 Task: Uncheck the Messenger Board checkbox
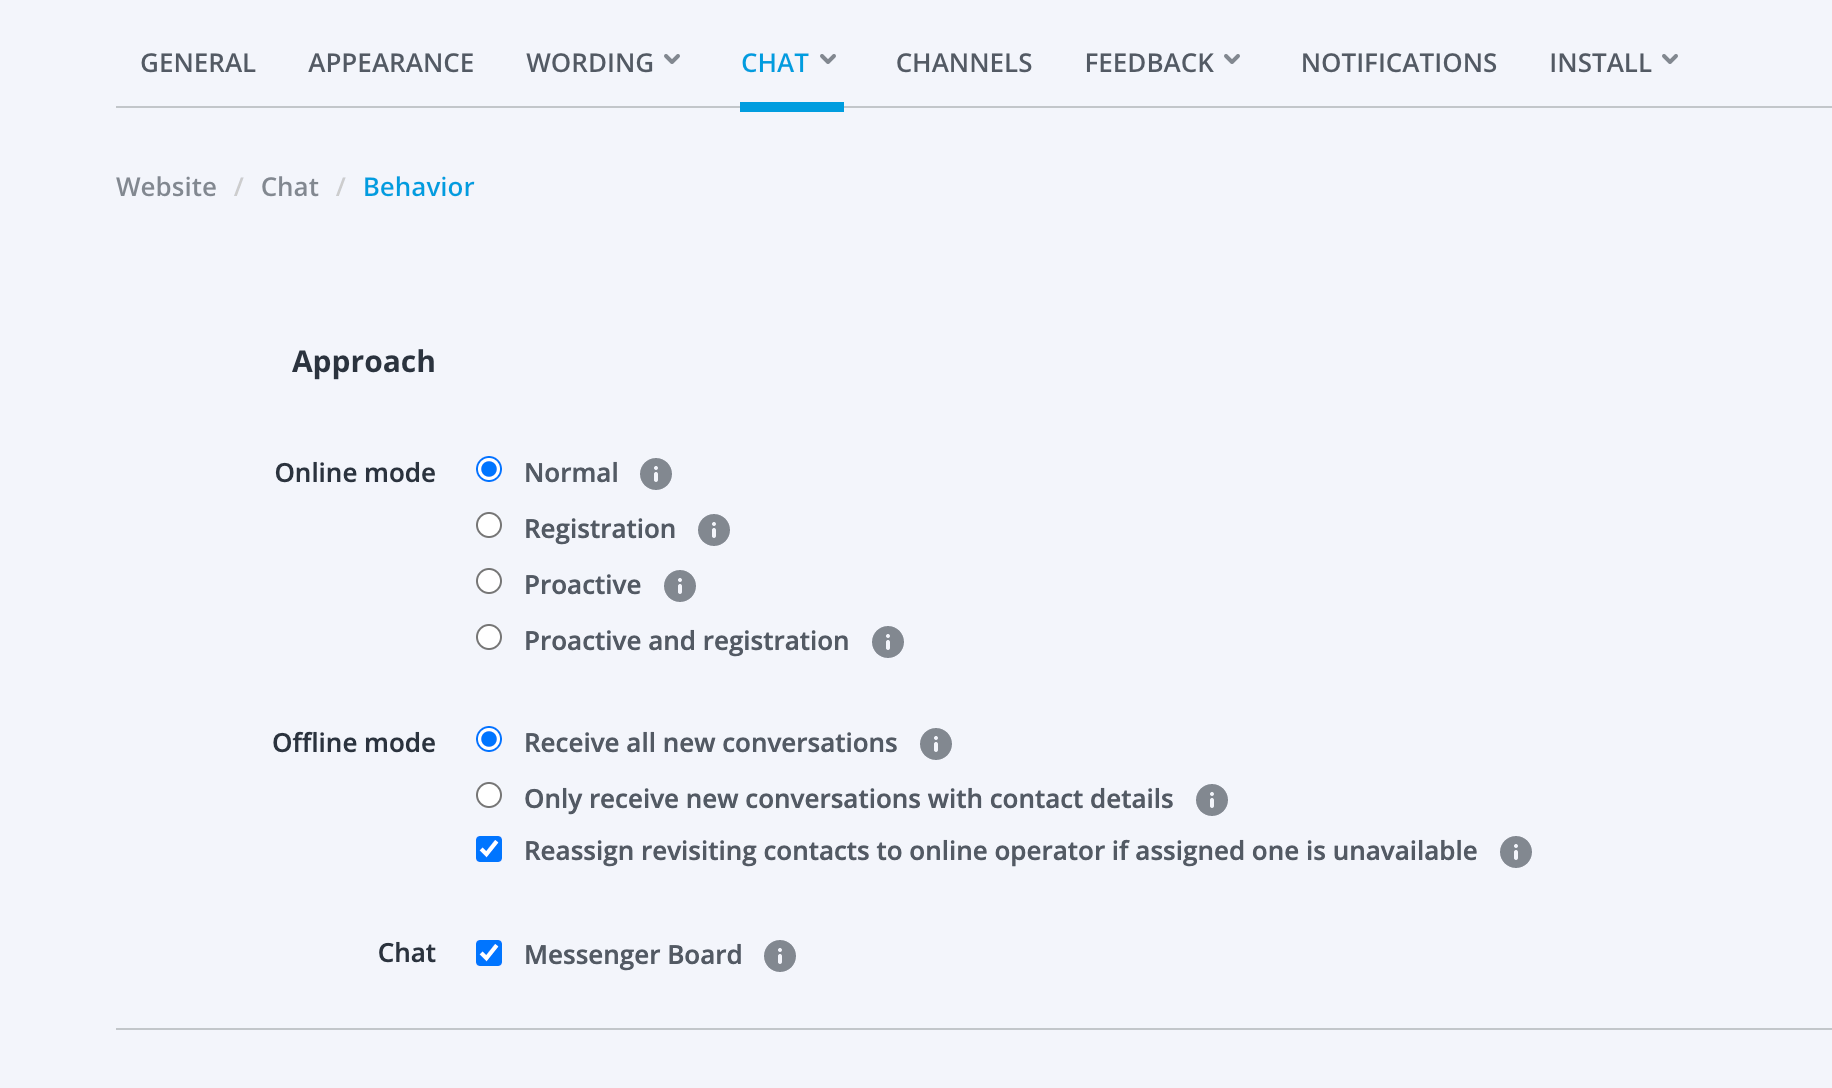pos(489,954)
